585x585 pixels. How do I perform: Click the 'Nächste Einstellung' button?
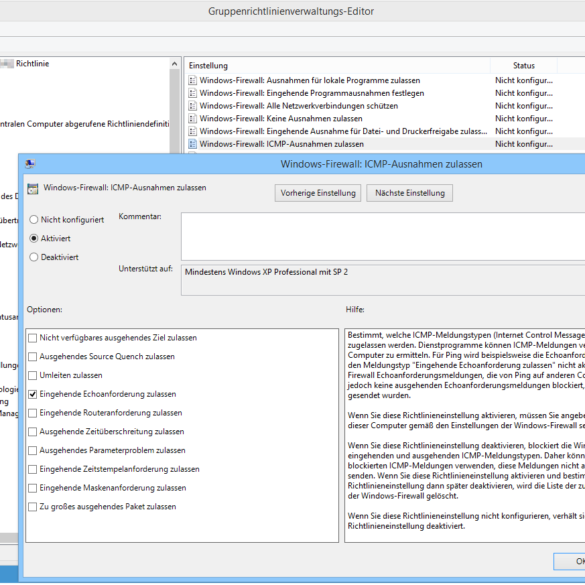(x=410, y=193)
